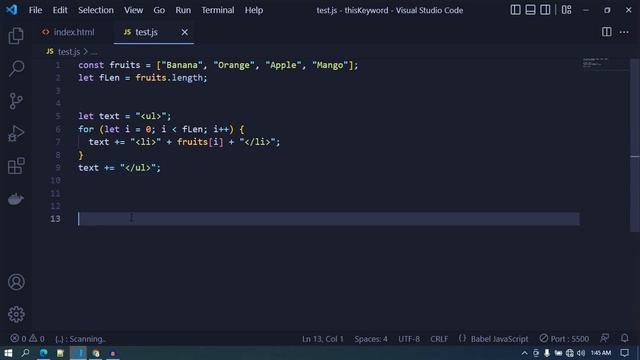This screenshot has height=360, width=640.
Task: Open the Docker view in activity bar
Action: 16,199
